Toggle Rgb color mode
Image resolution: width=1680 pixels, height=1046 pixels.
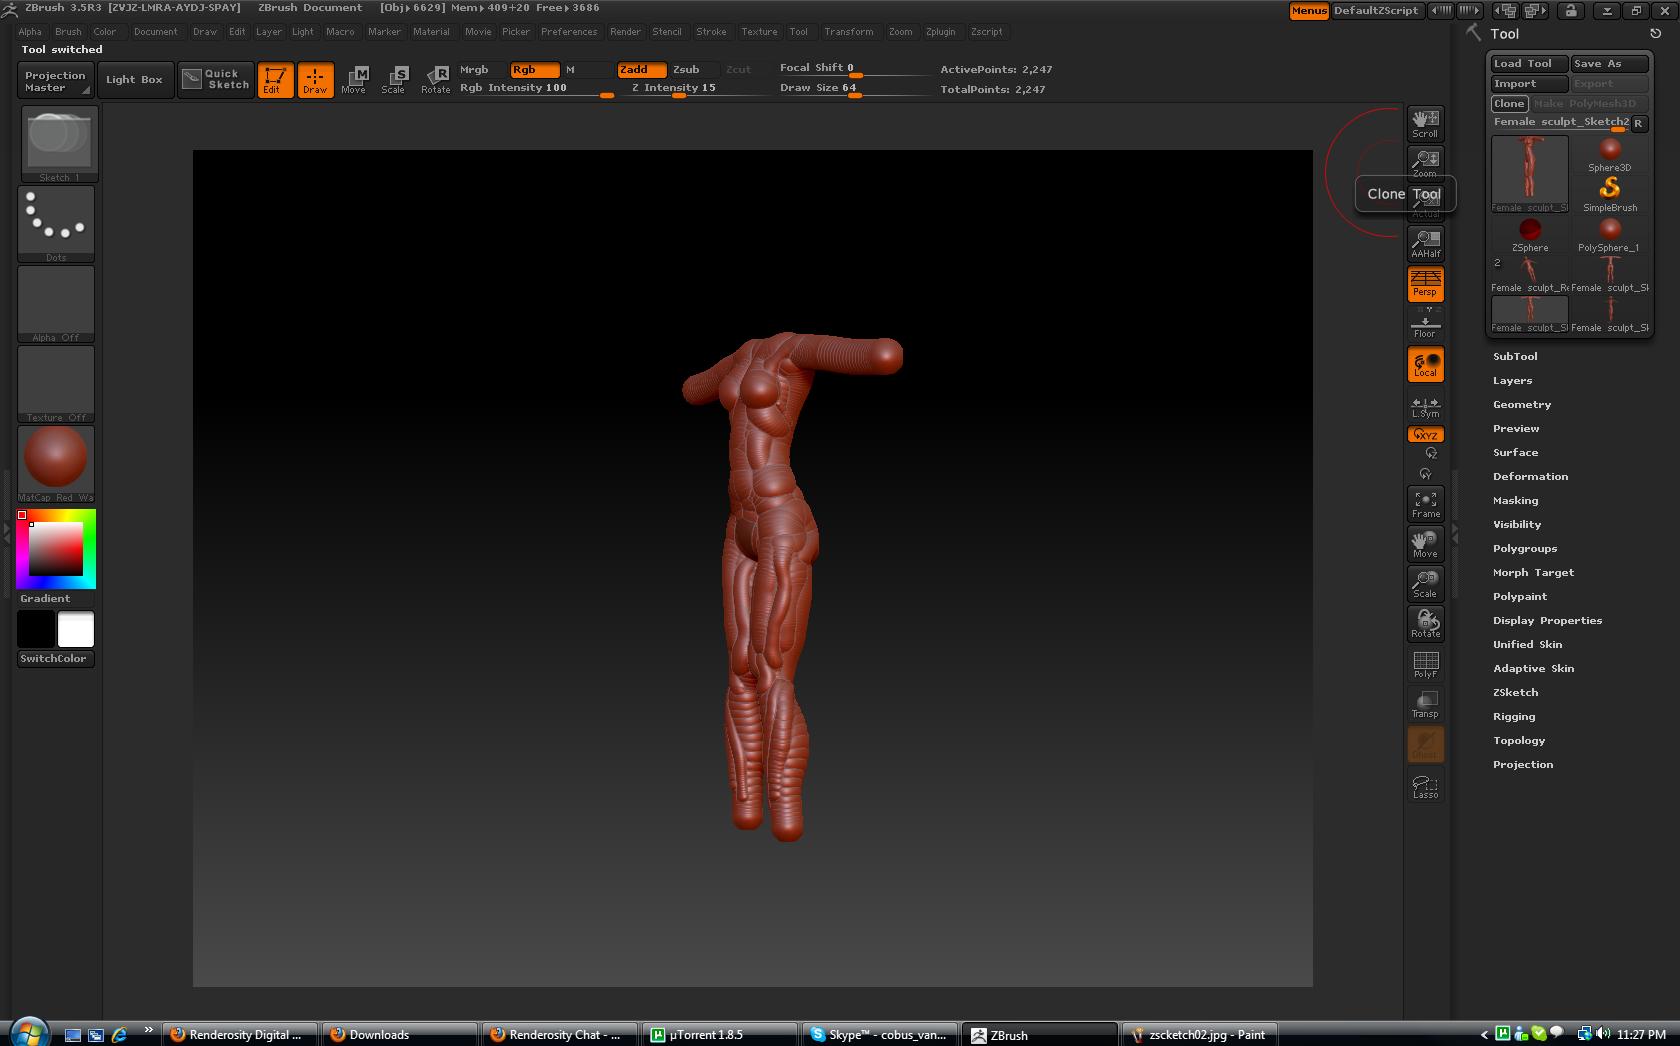(x=534, y=70)
